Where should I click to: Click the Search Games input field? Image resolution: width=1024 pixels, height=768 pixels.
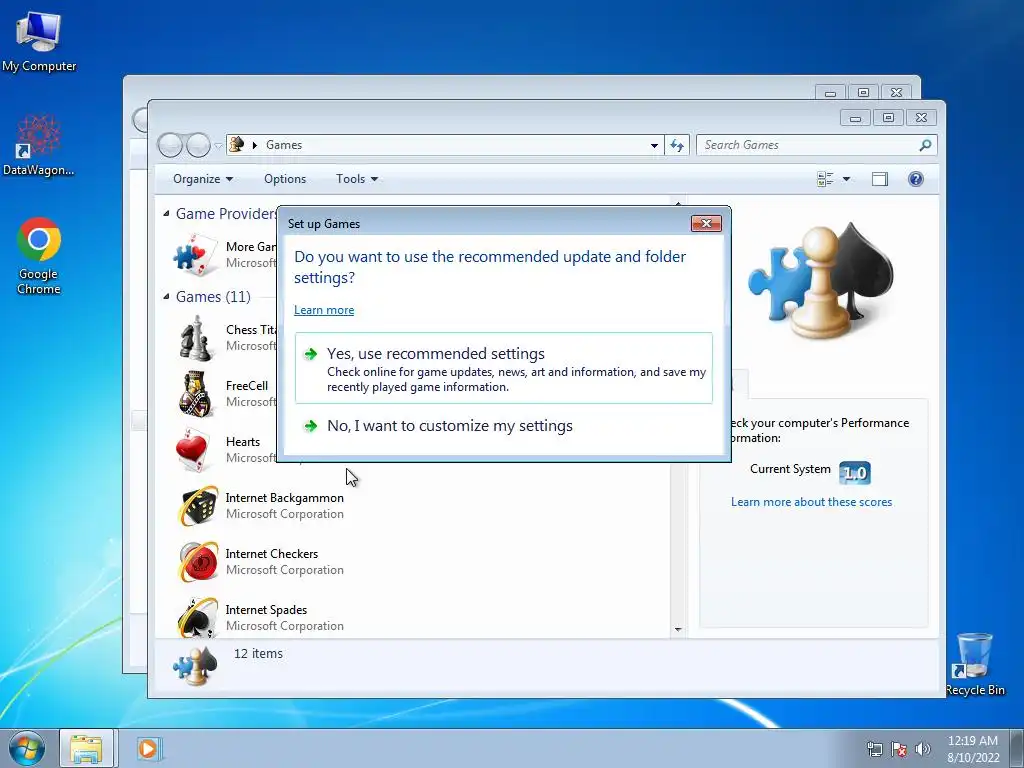pos(808,145)
